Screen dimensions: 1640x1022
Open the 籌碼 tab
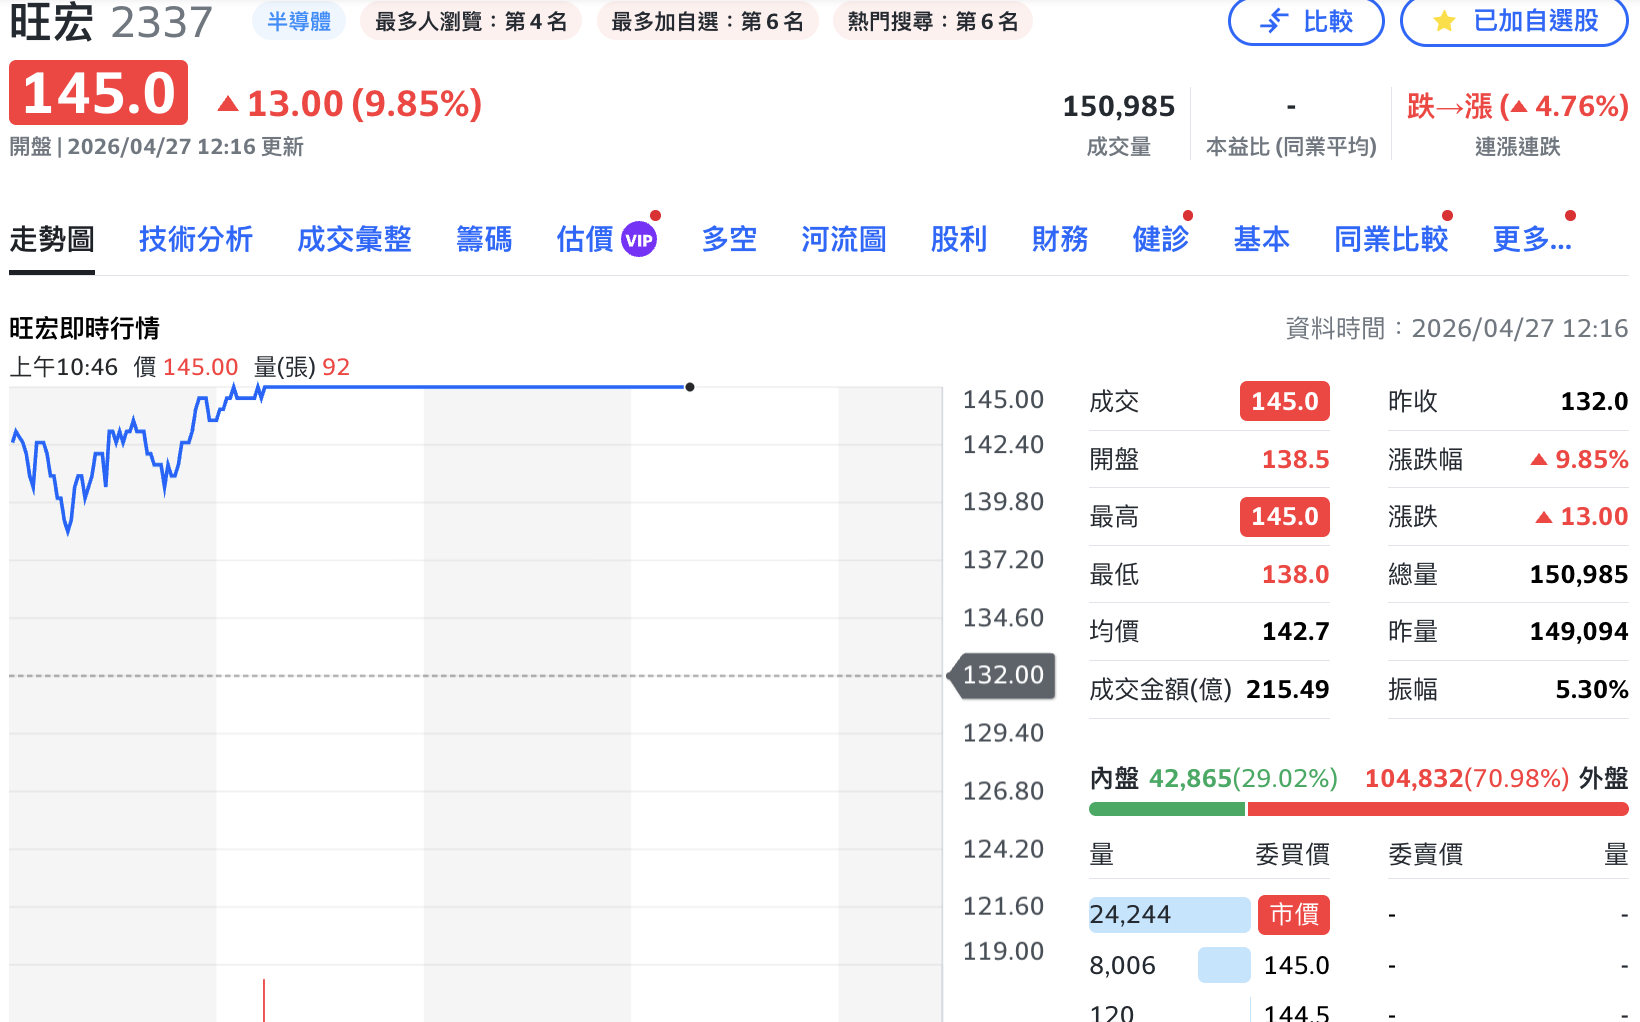(484, 240)
